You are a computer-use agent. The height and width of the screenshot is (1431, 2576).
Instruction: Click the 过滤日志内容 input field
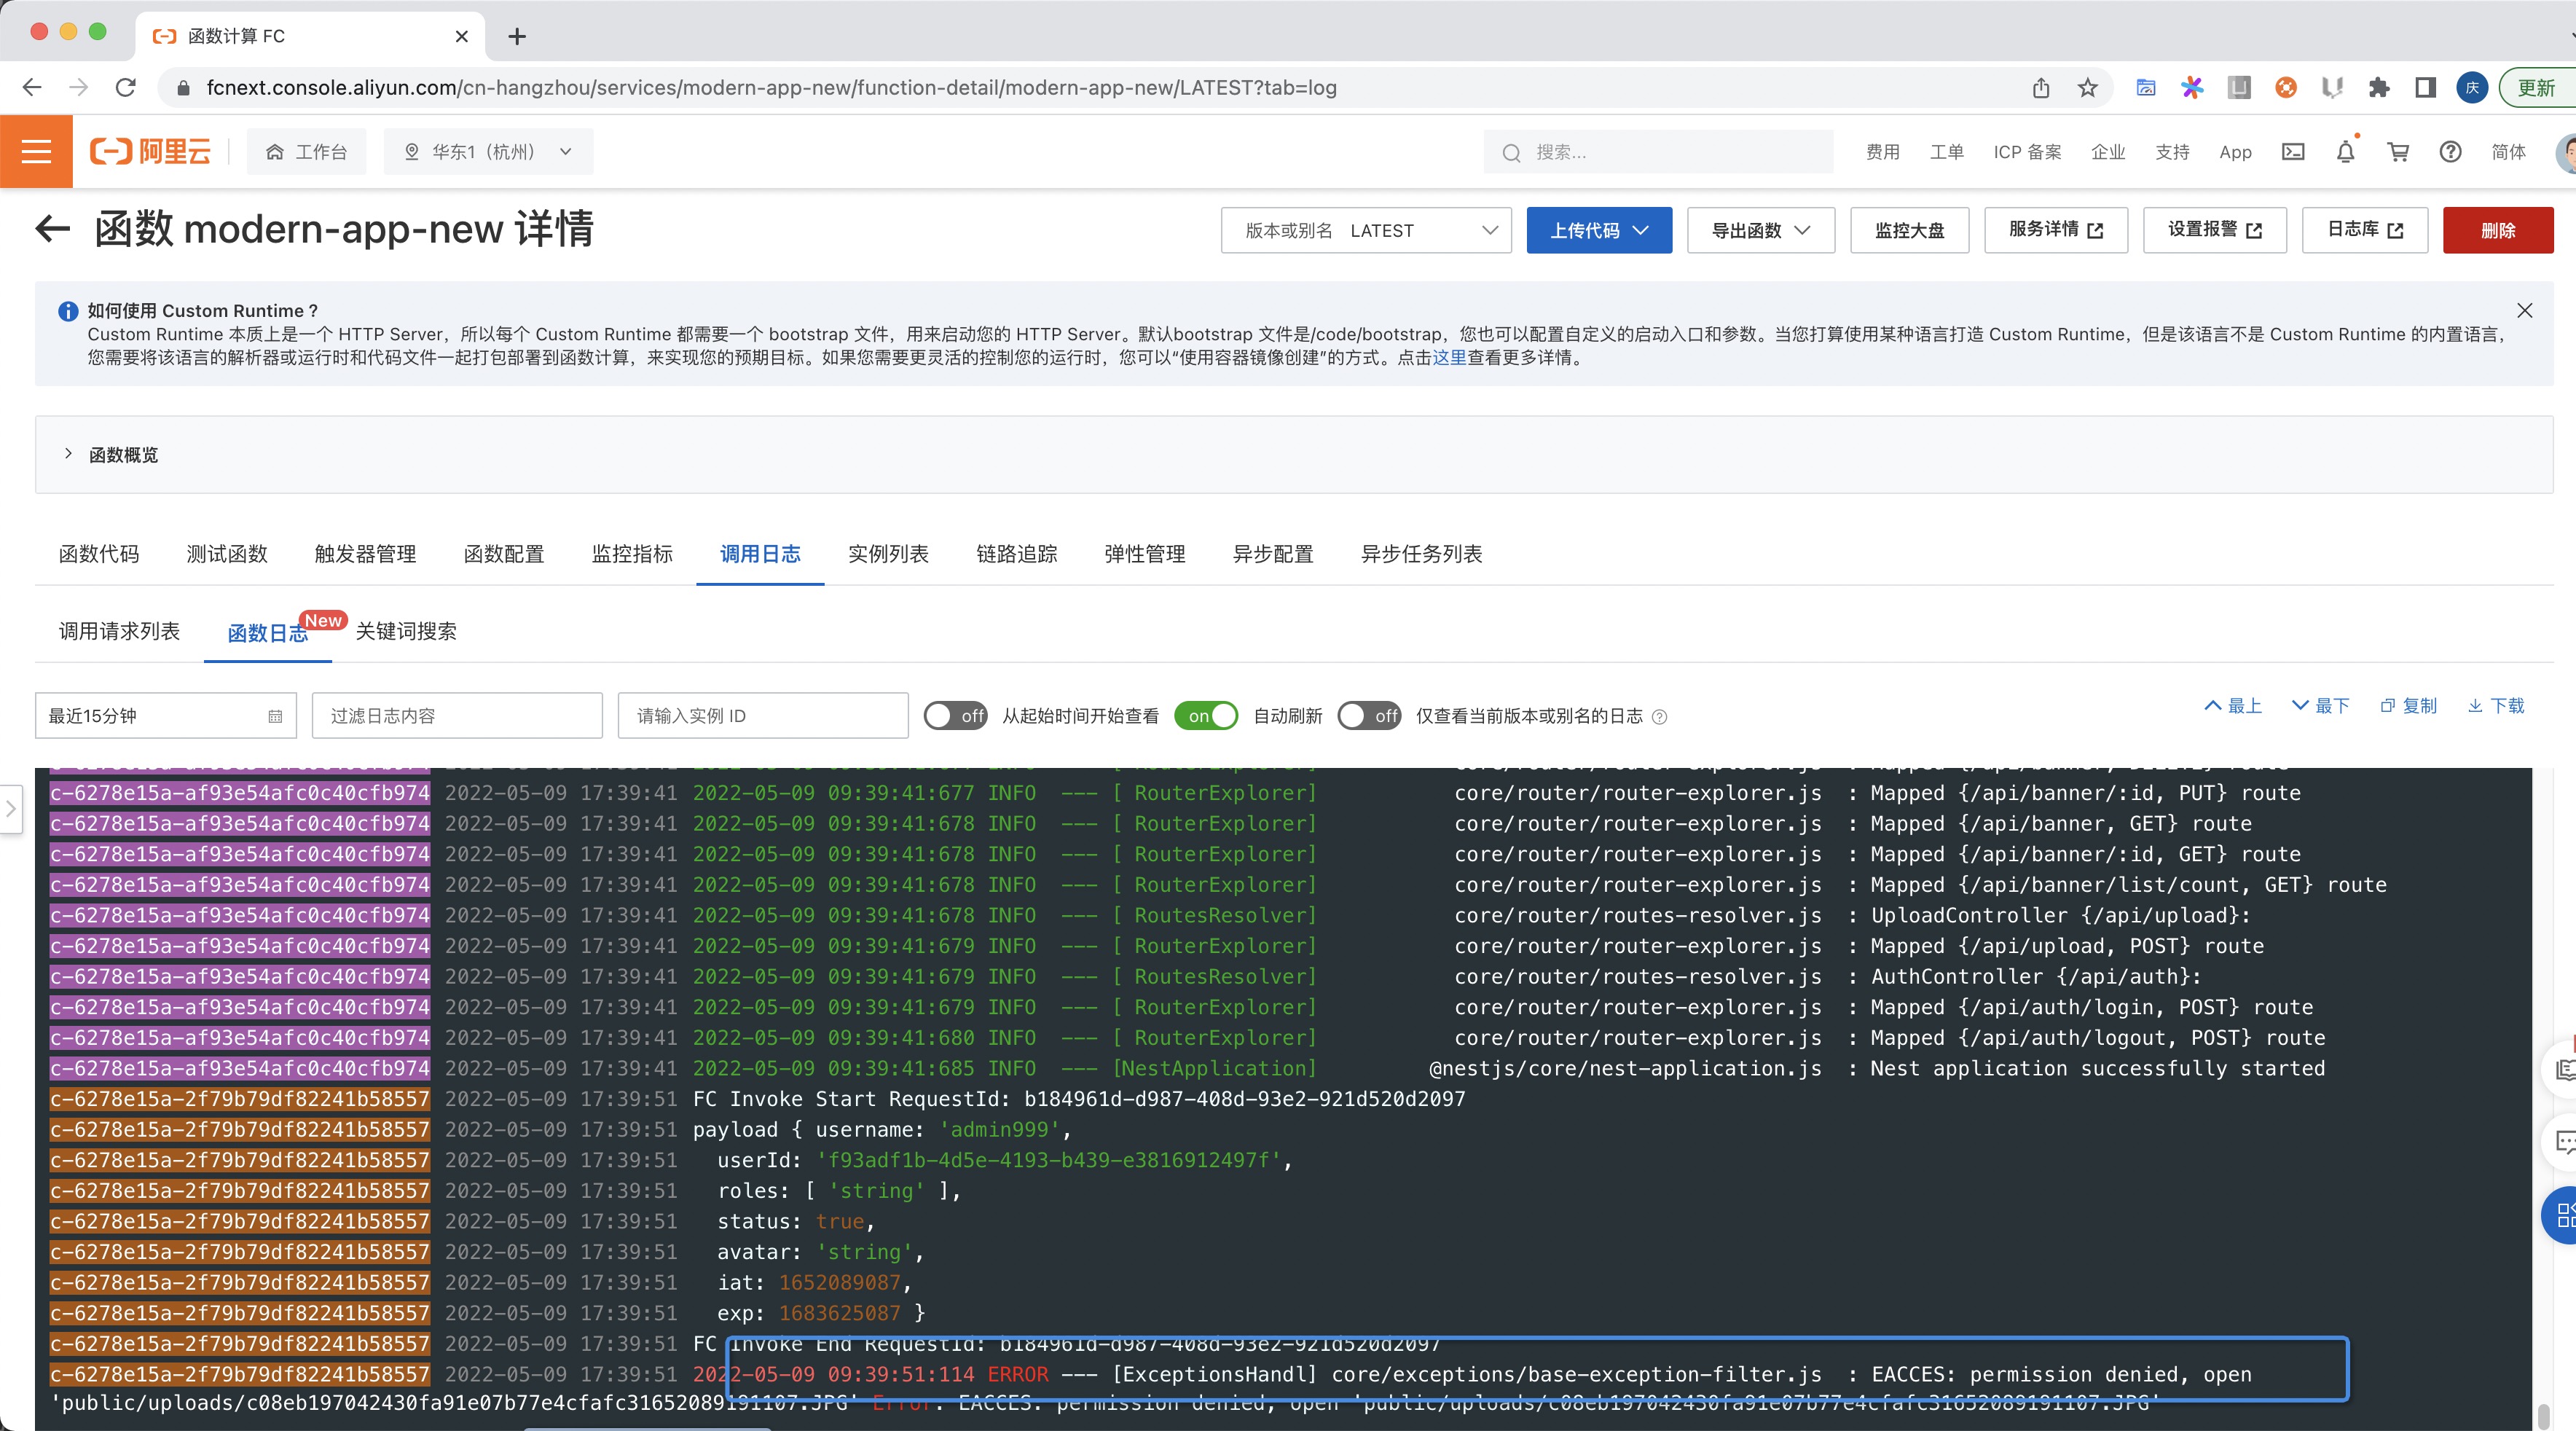457,716
